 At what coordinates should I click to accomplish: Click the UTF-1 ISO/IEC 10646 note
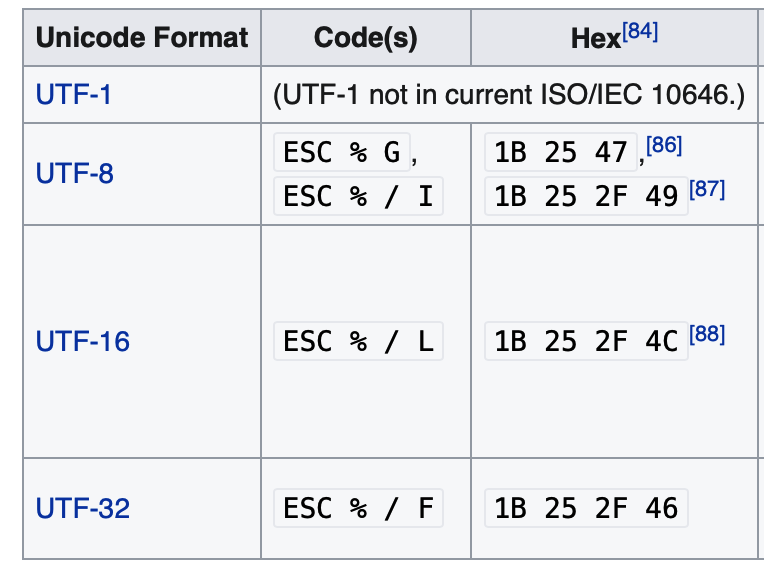coord(509,95)
